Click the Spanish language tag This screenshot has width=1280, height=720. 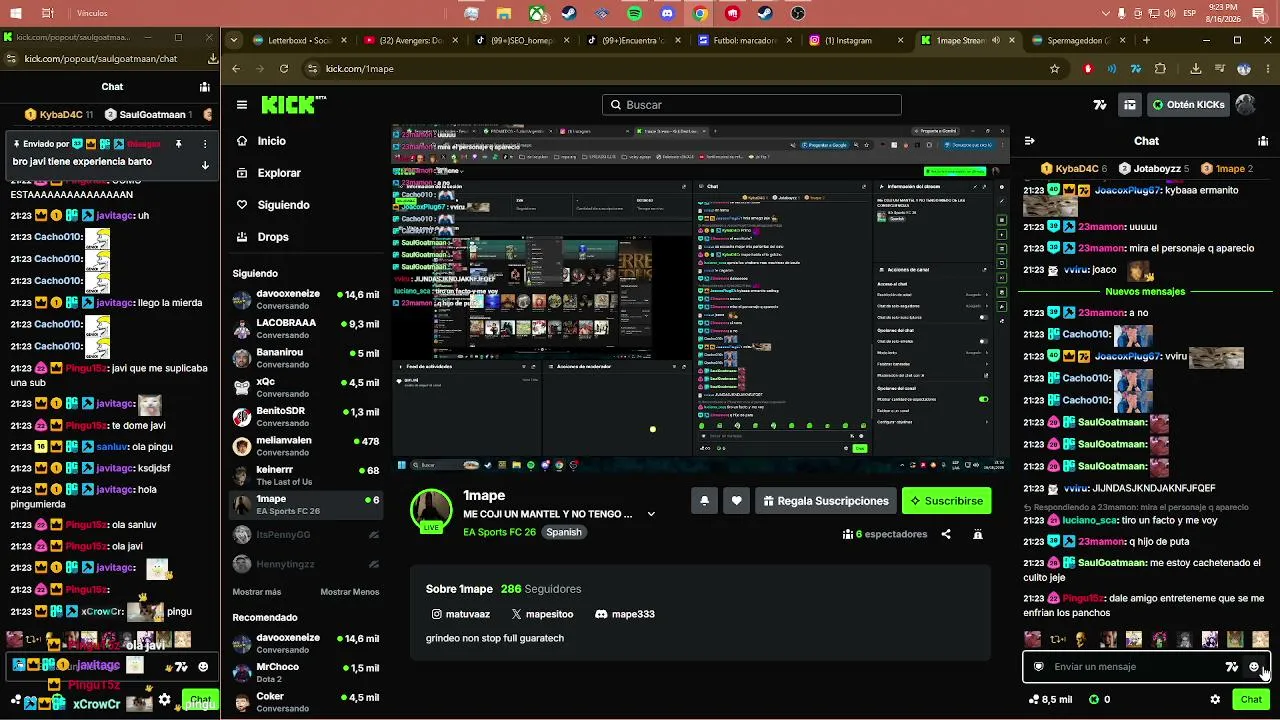pyautogui.click(x=564, y=532)
